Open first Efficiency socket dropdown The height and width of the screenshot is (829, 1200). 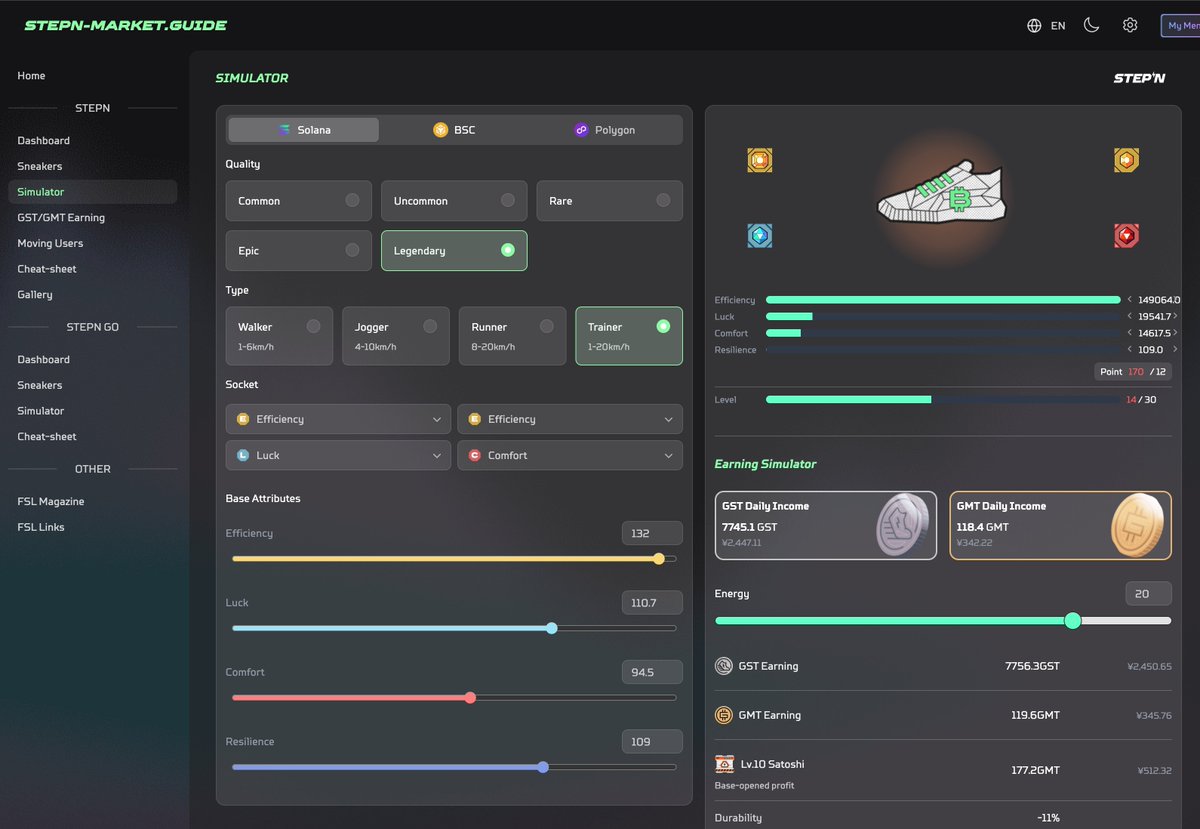click(x=338, y=419)
